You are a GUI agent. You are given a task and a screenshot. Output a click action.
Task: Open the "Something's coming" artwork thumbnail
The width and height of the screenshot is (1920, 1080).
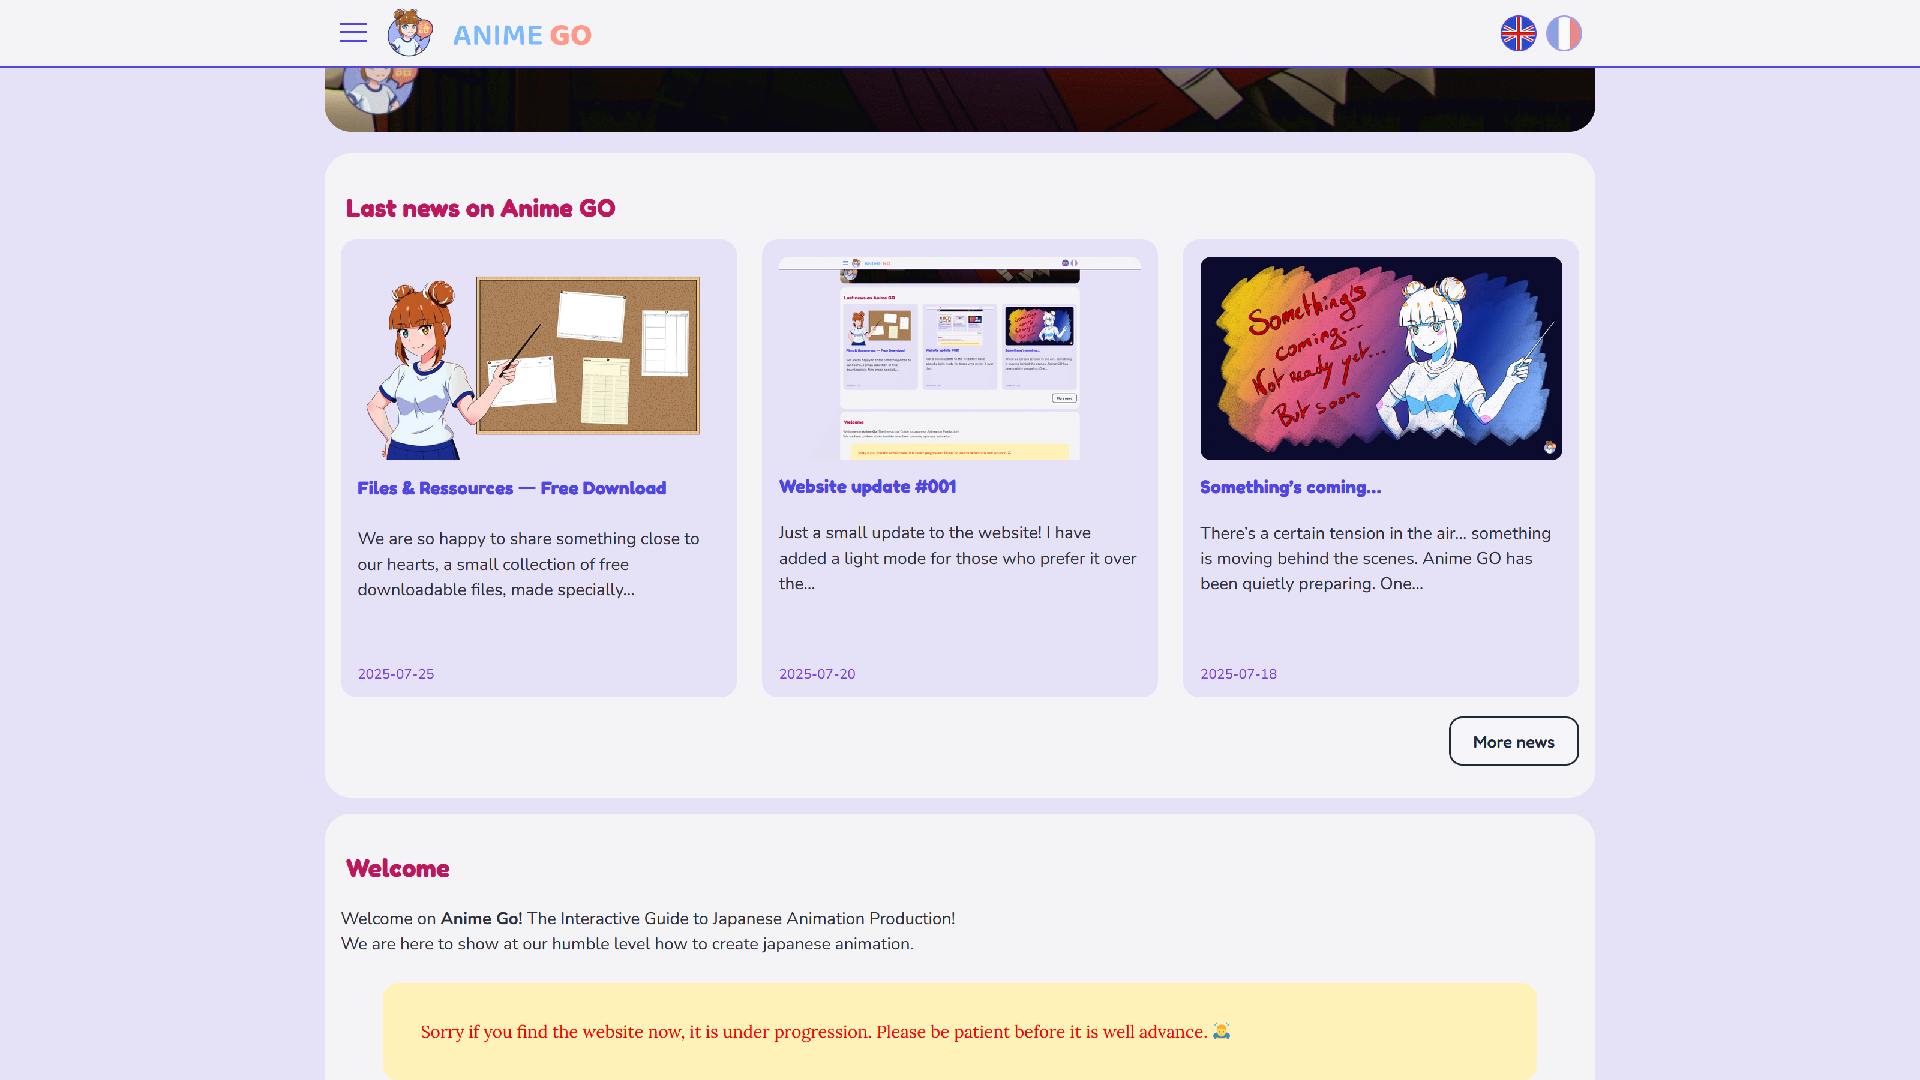pyautogui.click(x=1380, y=358)
